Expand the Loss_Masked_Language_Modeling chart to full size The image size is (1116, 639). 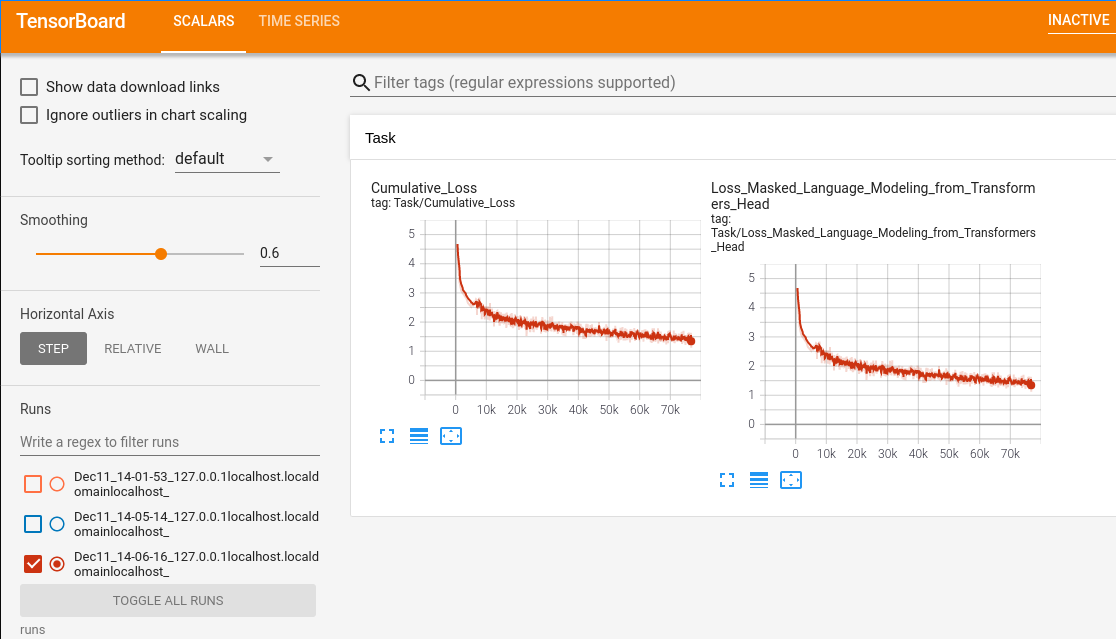(x=727, y=480)
